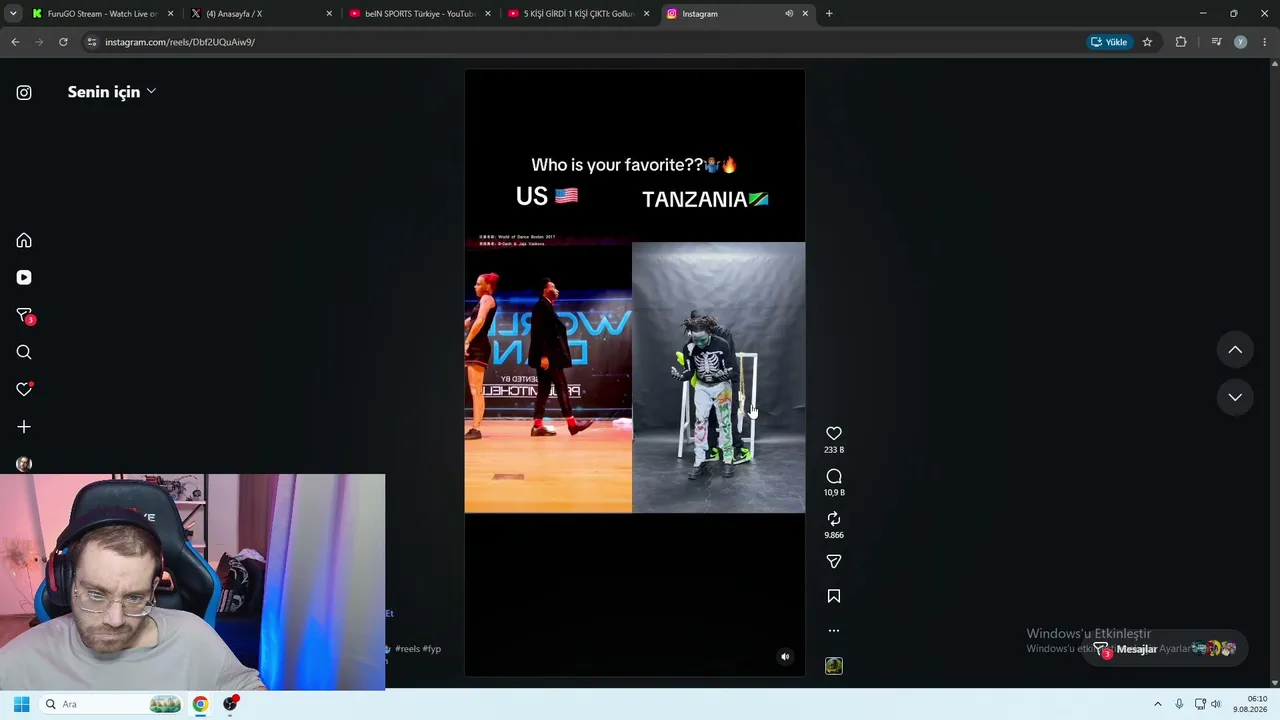The height and width of the screenshot is (720, 1280).
Task: Open the media controls icon in toolbar
Action: point(1216,42)
